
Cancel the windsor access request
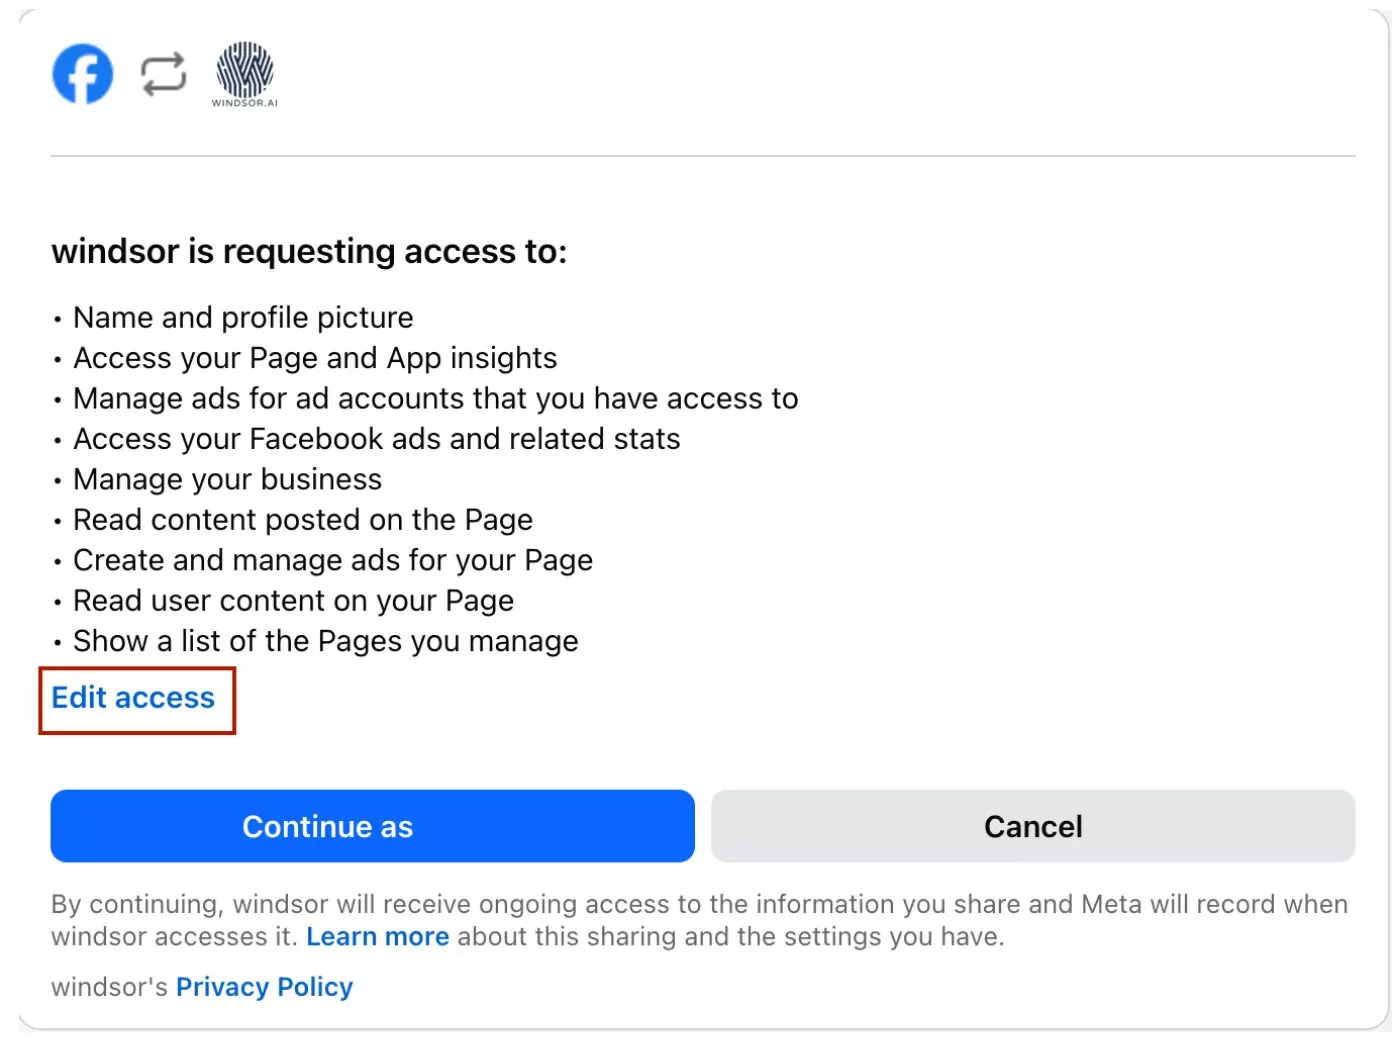pos(1033,826)
